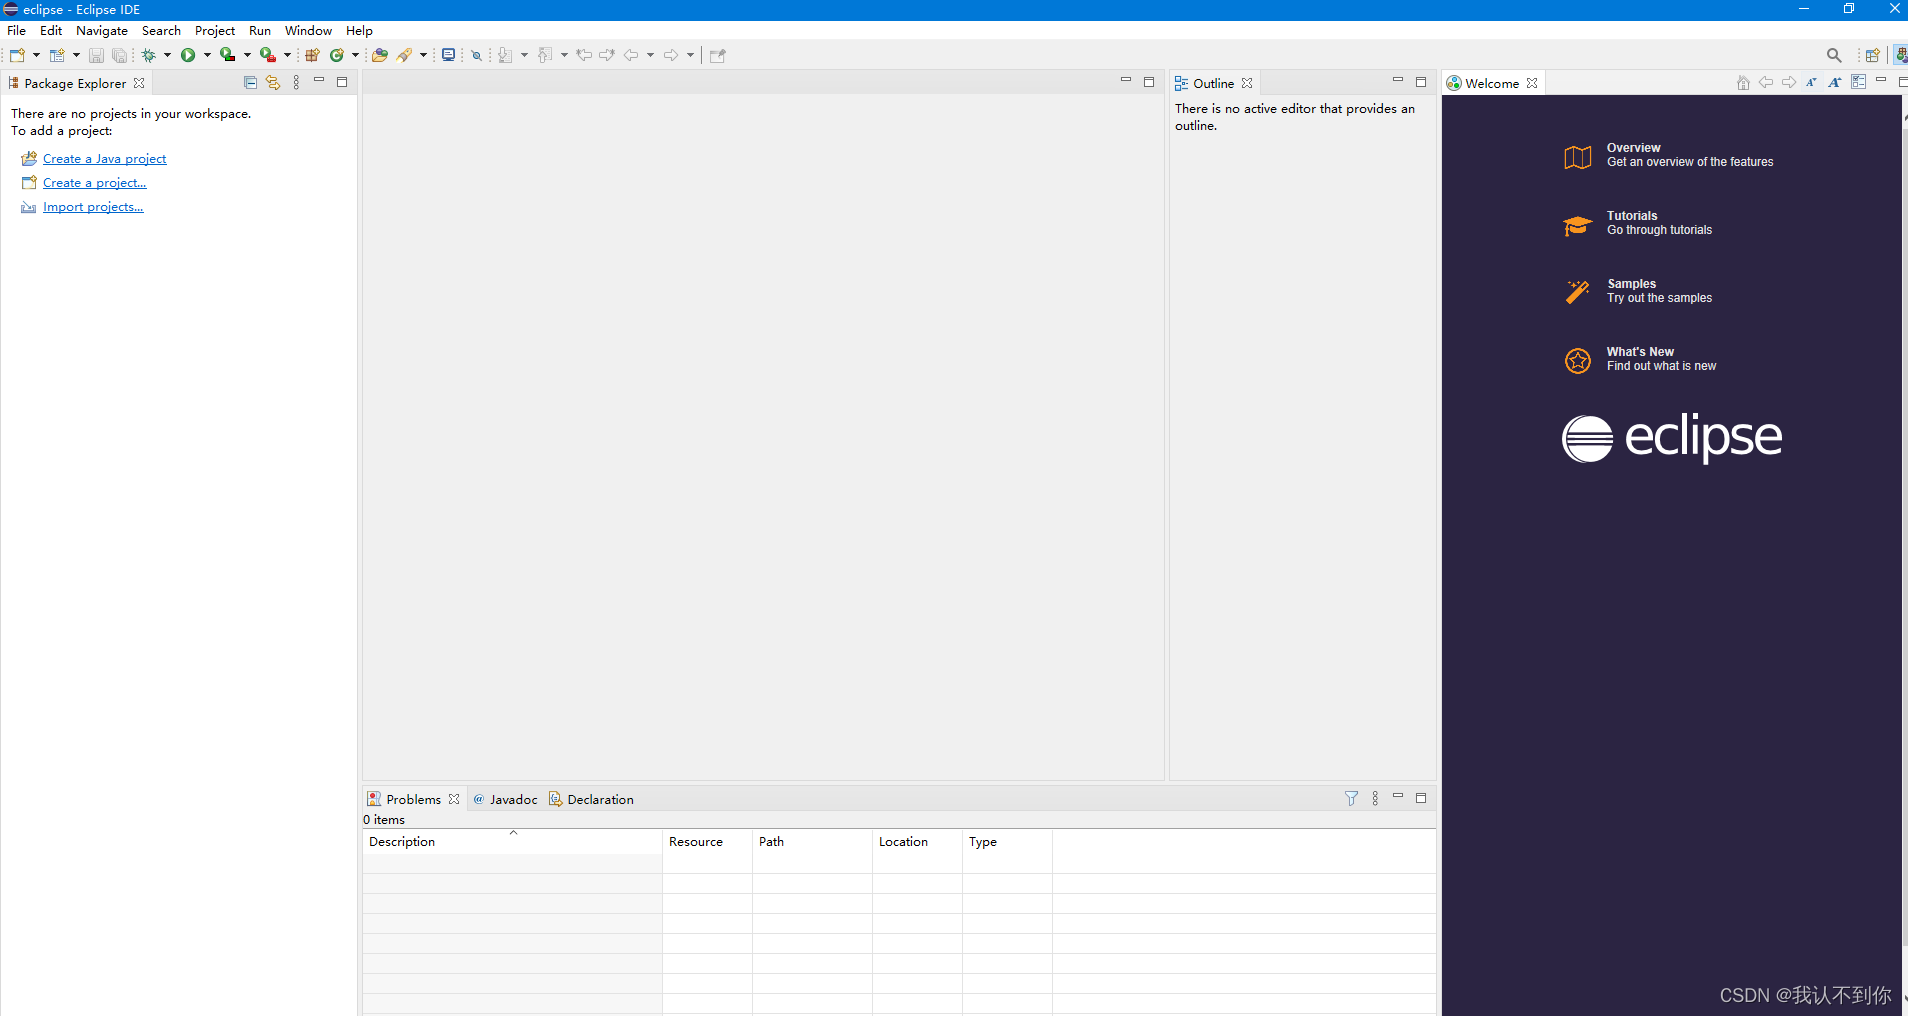The height and width of the screenshot is (1016, 1908).
Task: Open the Run icon dropdown arrow
Action: tap(207, 55)
